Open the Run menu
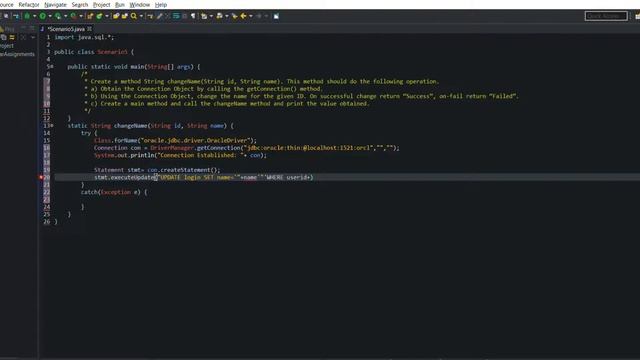The width and height of the screenshot is (640, 360). pyautogui.click(x=120, y=5)
